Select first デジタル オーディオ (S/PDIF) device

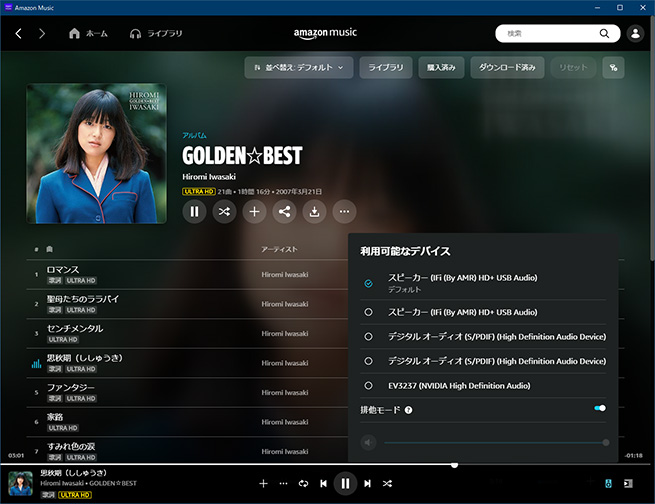pos(483,337)
